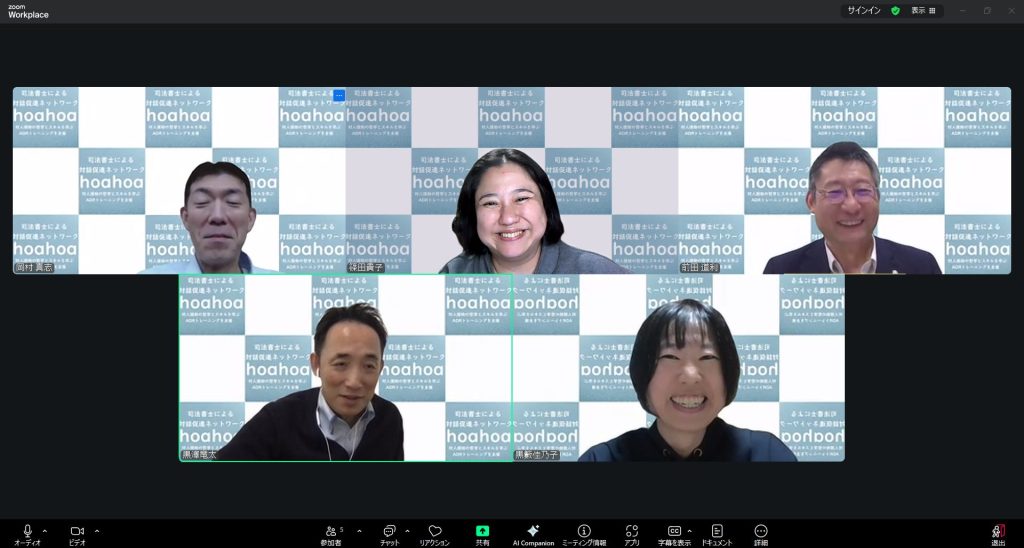Open video settings arrow beside ビデオ
This screenshot has width=1024, height=548.
pos(97,530)
